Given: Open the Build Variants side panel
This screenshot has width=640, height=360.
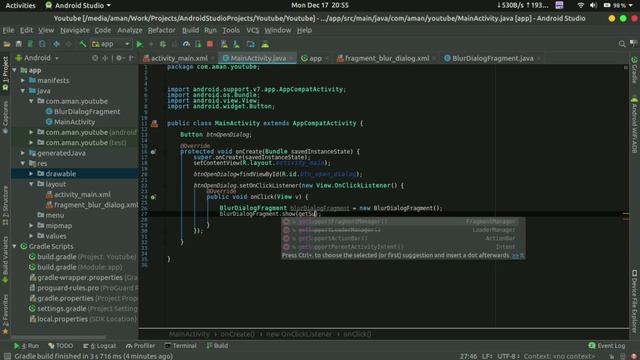Looking at the screenshot, I should 5,260.
